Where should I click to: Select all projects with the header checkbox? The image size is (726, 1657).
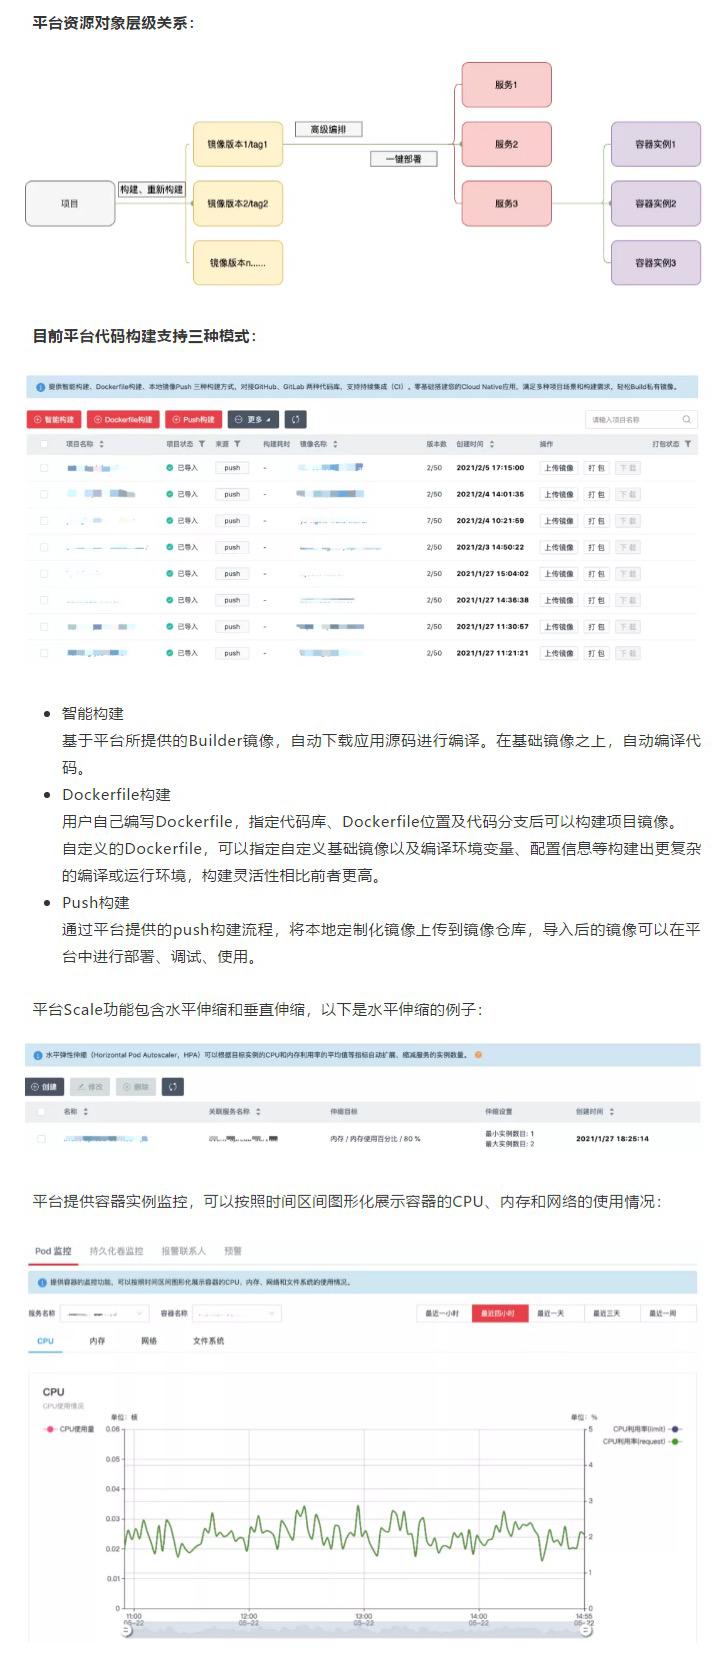(x=43, y=444)
